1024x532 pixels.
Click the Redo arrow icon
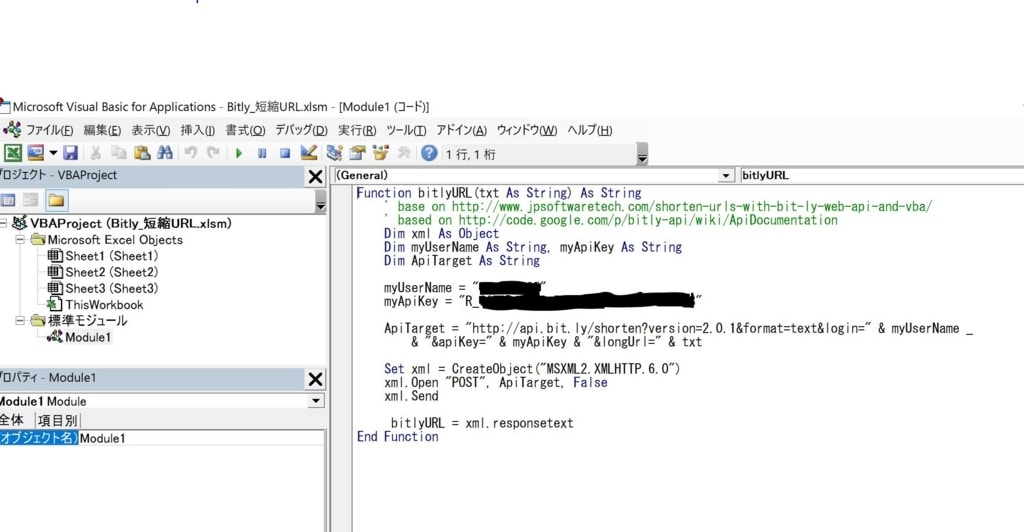coord(213,153)
